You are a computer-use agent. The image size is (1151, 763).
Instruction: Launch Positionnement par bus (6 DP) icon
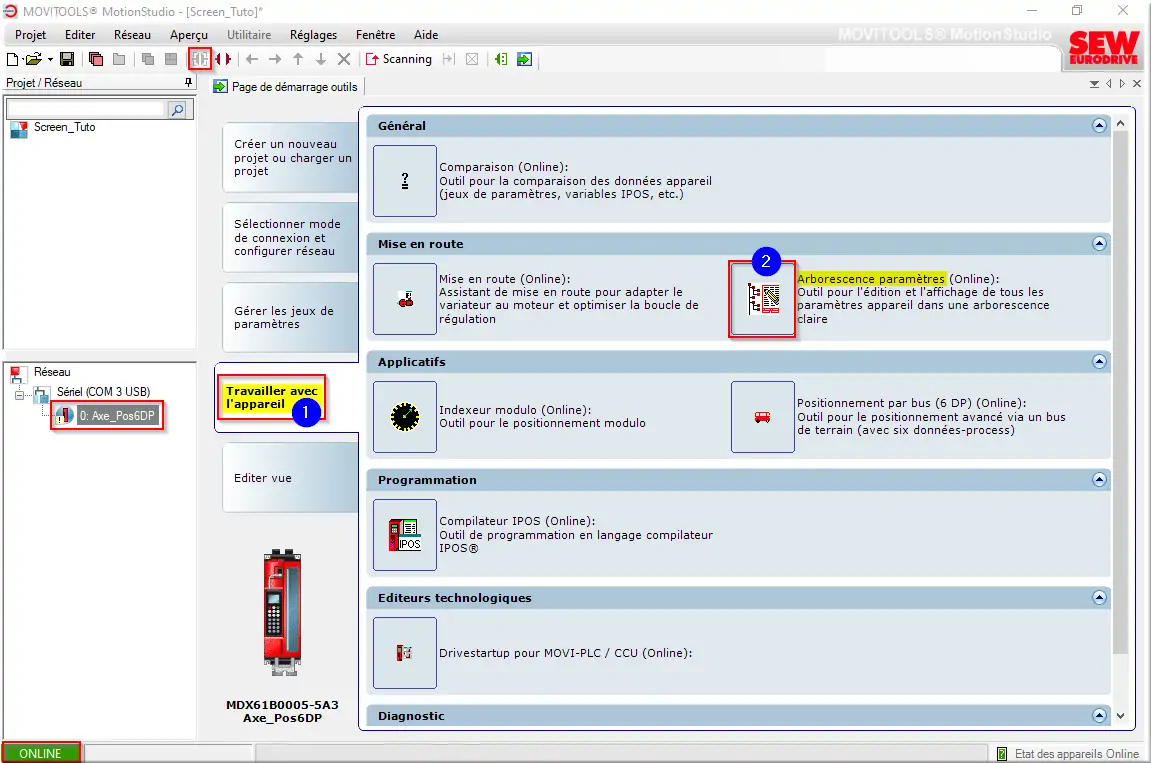pyautogui.click(x=762, y=417)
